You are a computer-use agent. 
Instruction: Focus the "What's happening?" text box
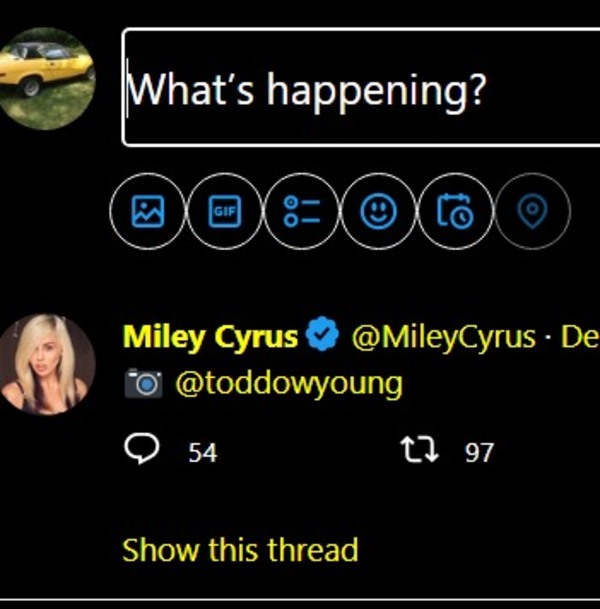(x=360, y=90)
